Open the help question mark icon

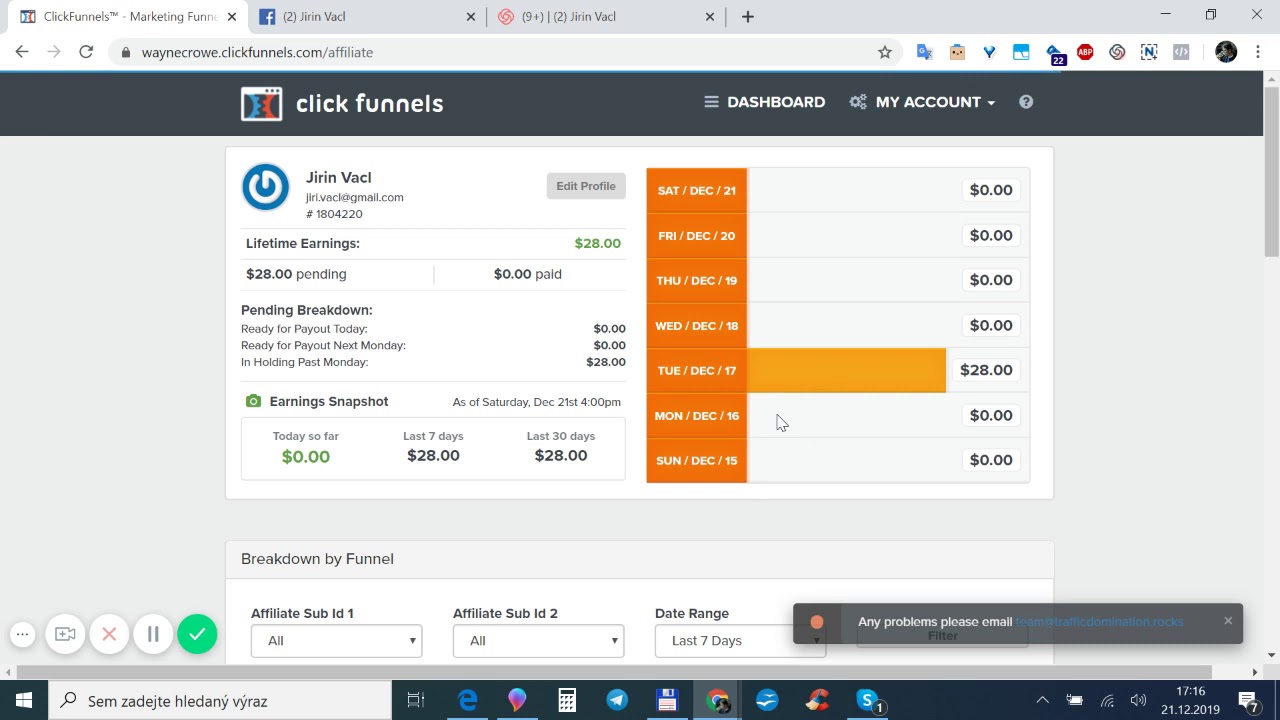coord(1026,102)
